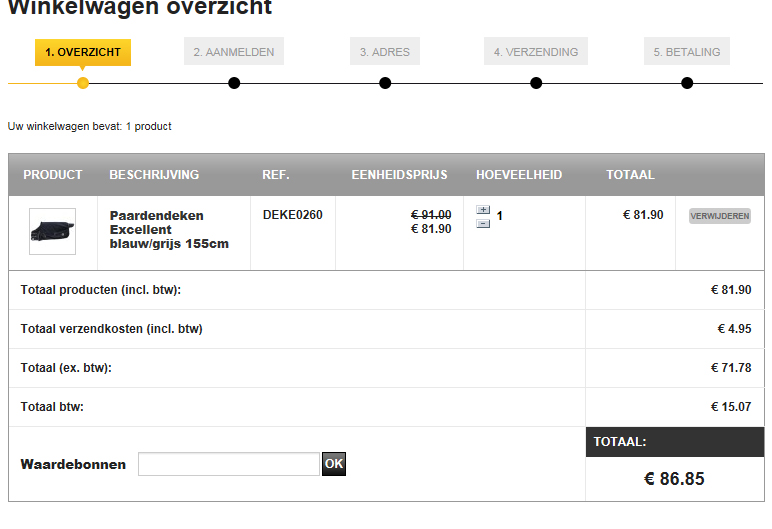This screenshot has height=529, width=772.
Task: Open the Paardendeken Excellent product link
Action: coord(169,230)
